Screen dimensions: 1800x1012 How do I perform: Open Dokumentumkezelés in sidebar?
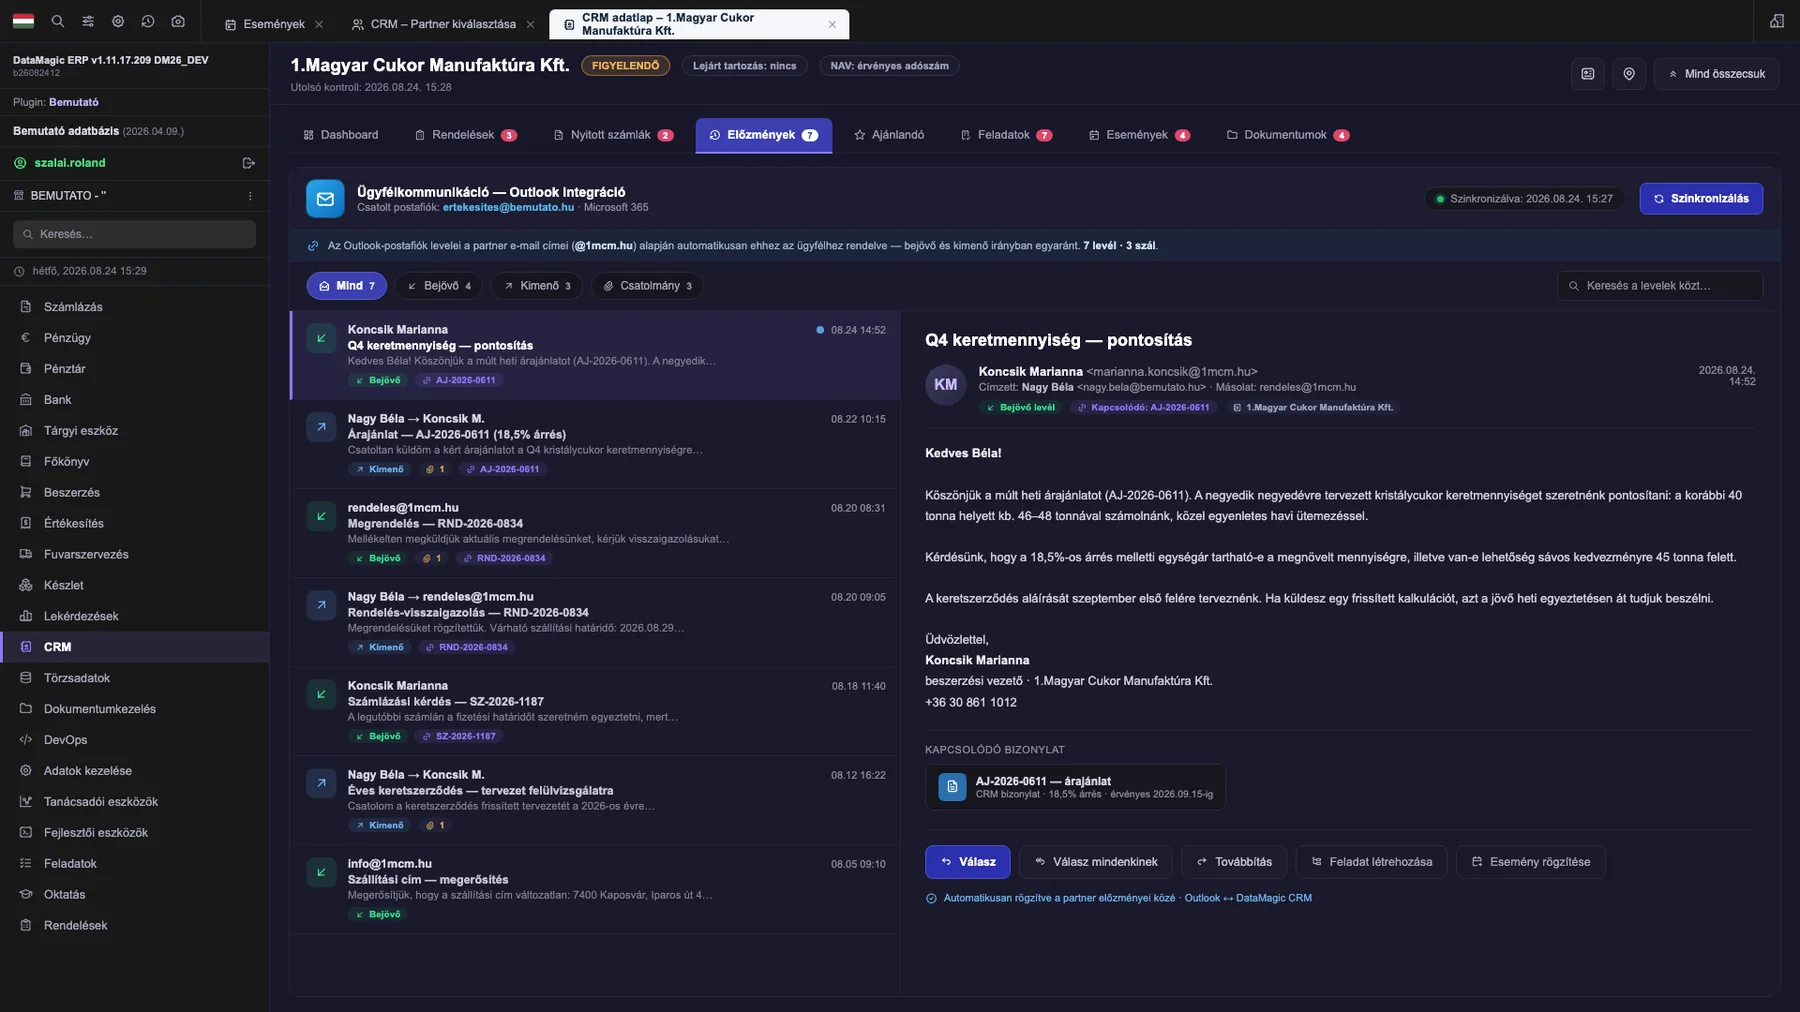coord(134,709)
